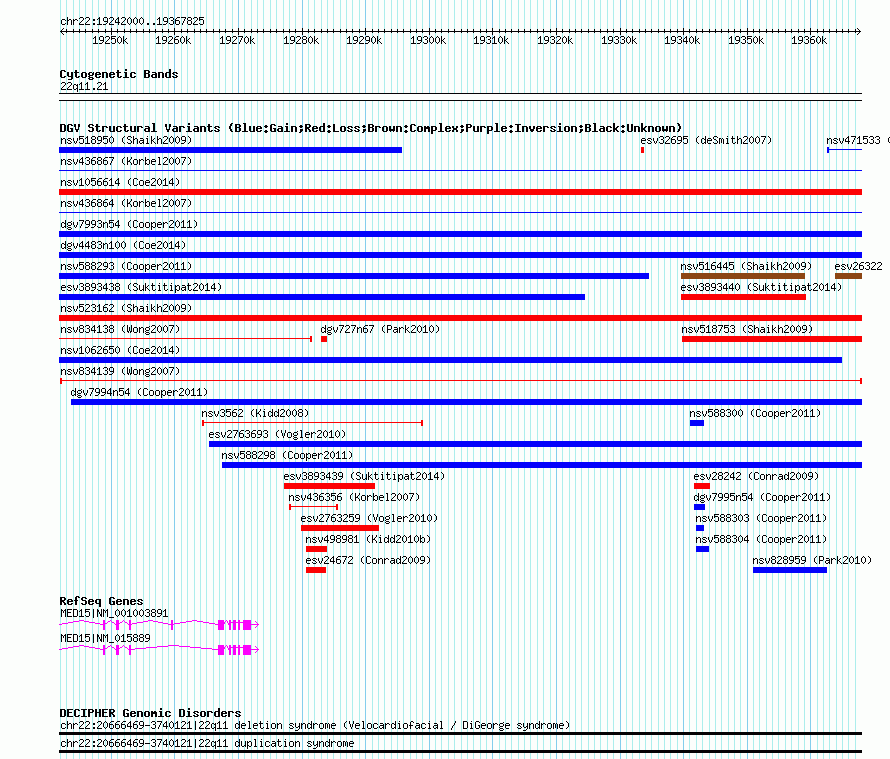
Task: Select nsv523162 (Shaikh2009) variant label
Action: (126, 308)
